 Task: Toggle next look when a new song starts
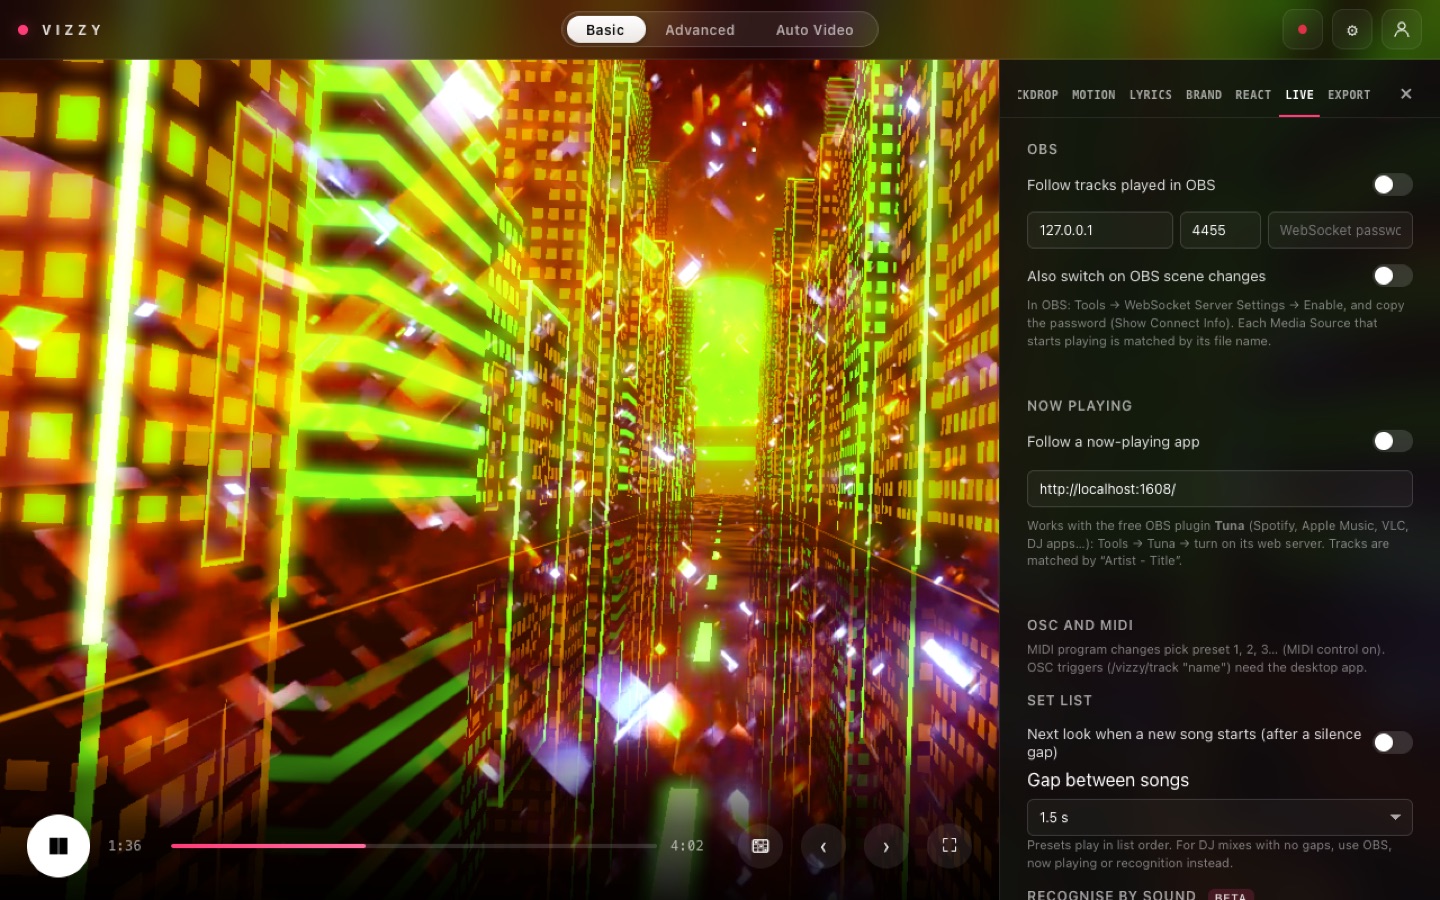point(1392,742)
